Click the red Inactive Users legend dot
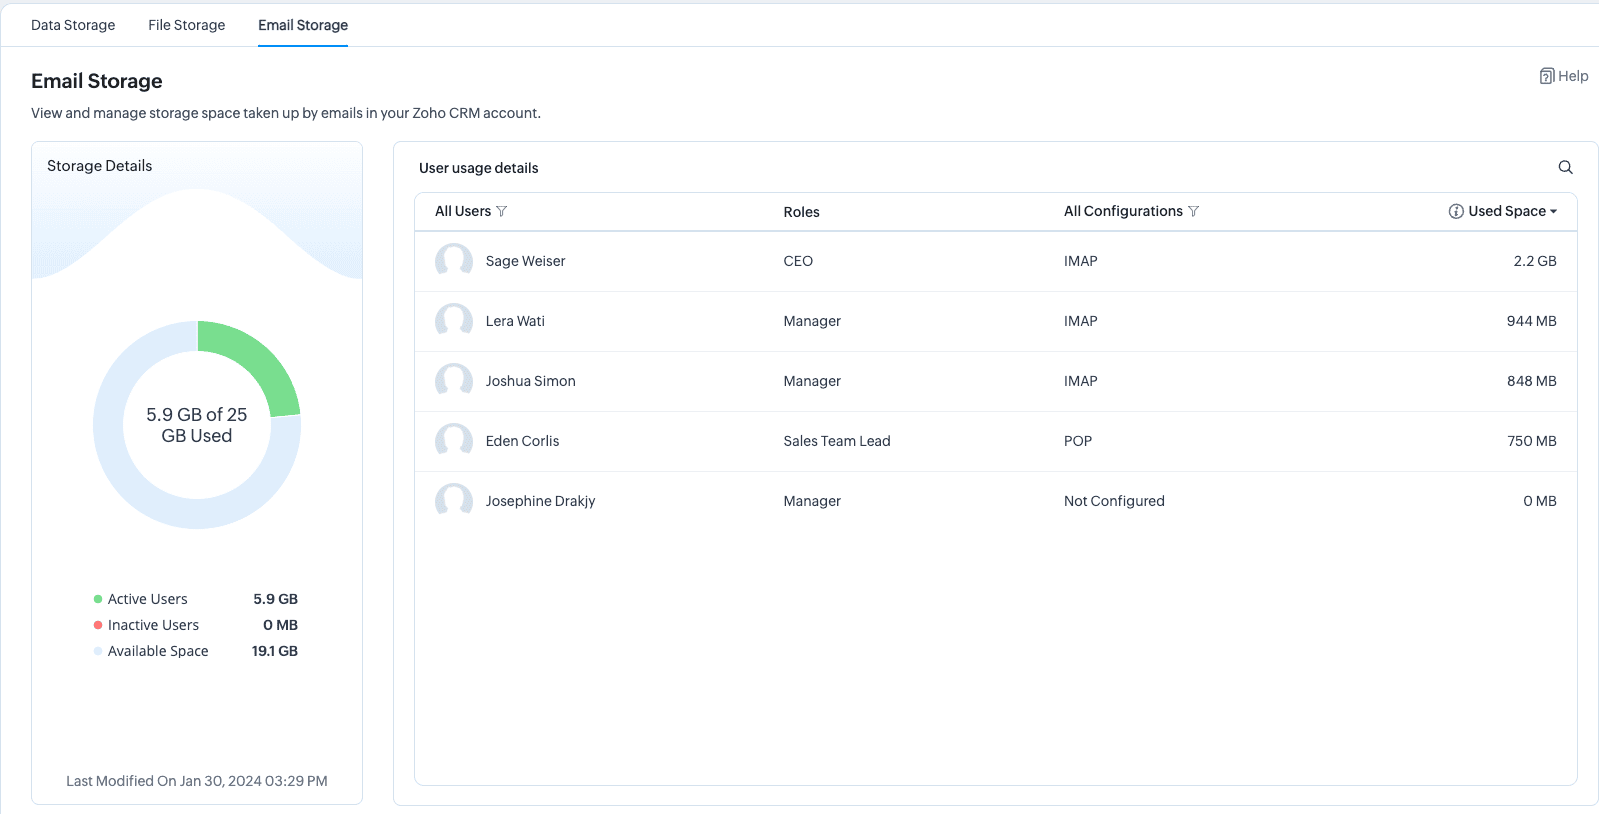The height and width of the screenshot is (814, 1599). pyautogui.click(x=98, y=625)
